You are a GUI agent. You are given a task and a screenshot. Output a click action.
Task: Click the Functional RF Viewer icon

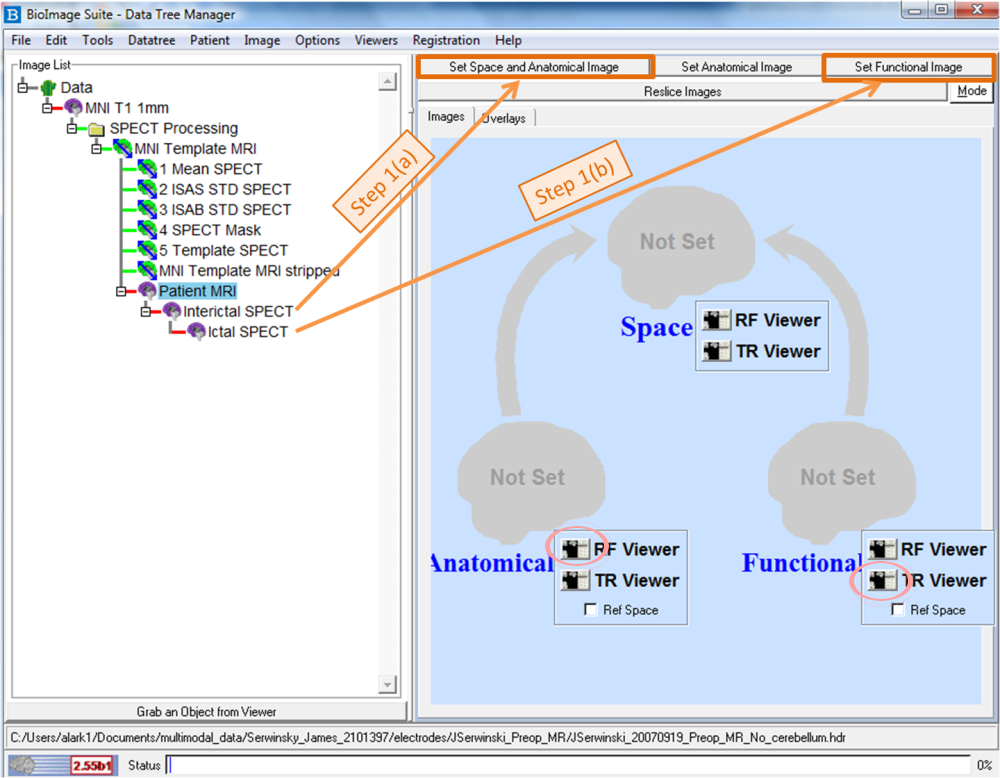coord(882,549)
